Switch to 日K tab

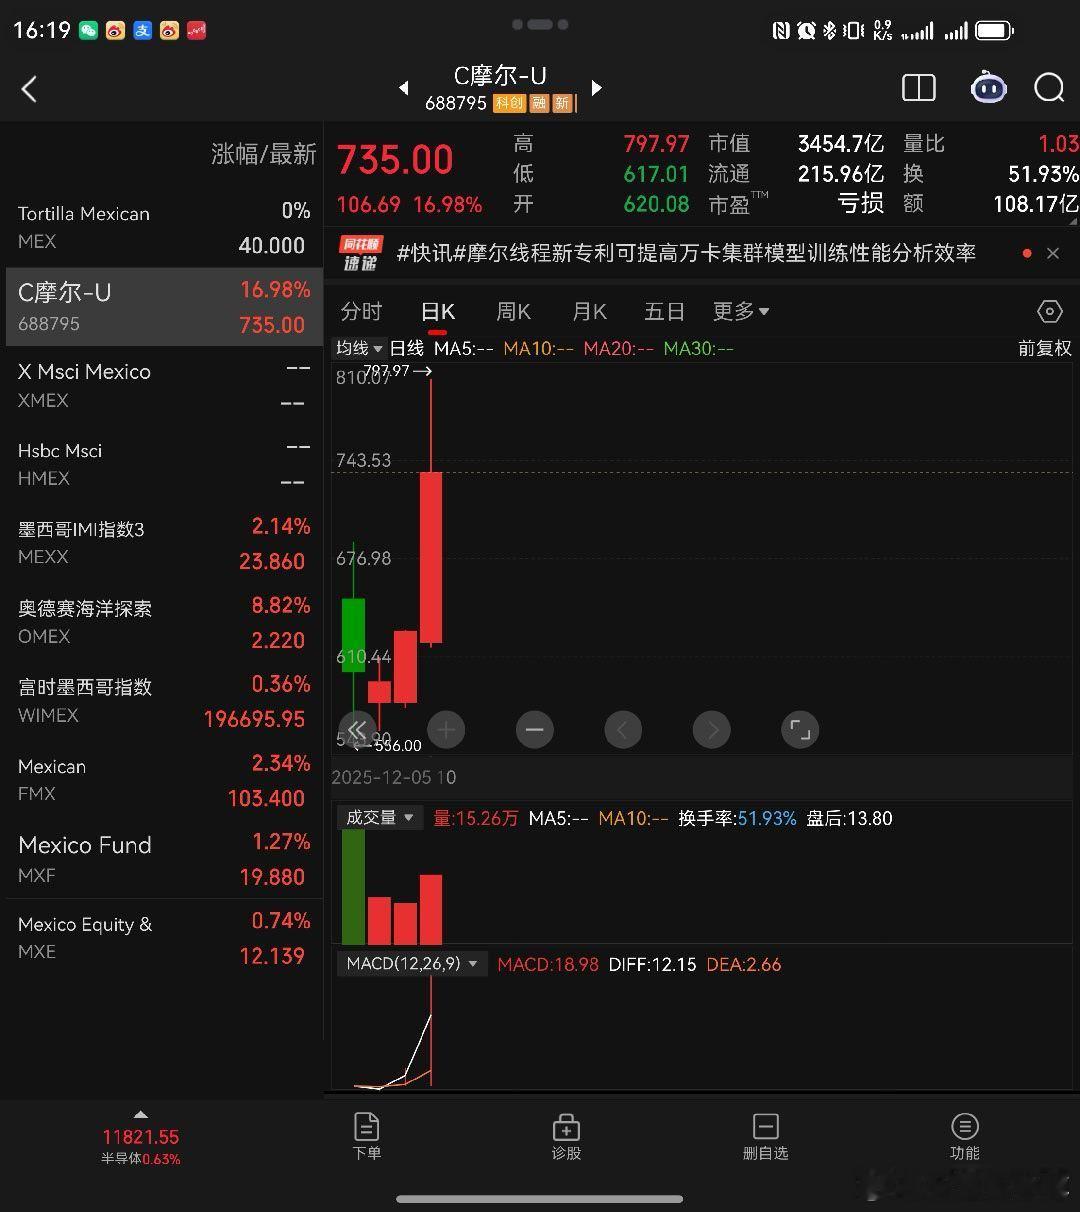pyautogui.click(x=438, y=311)
